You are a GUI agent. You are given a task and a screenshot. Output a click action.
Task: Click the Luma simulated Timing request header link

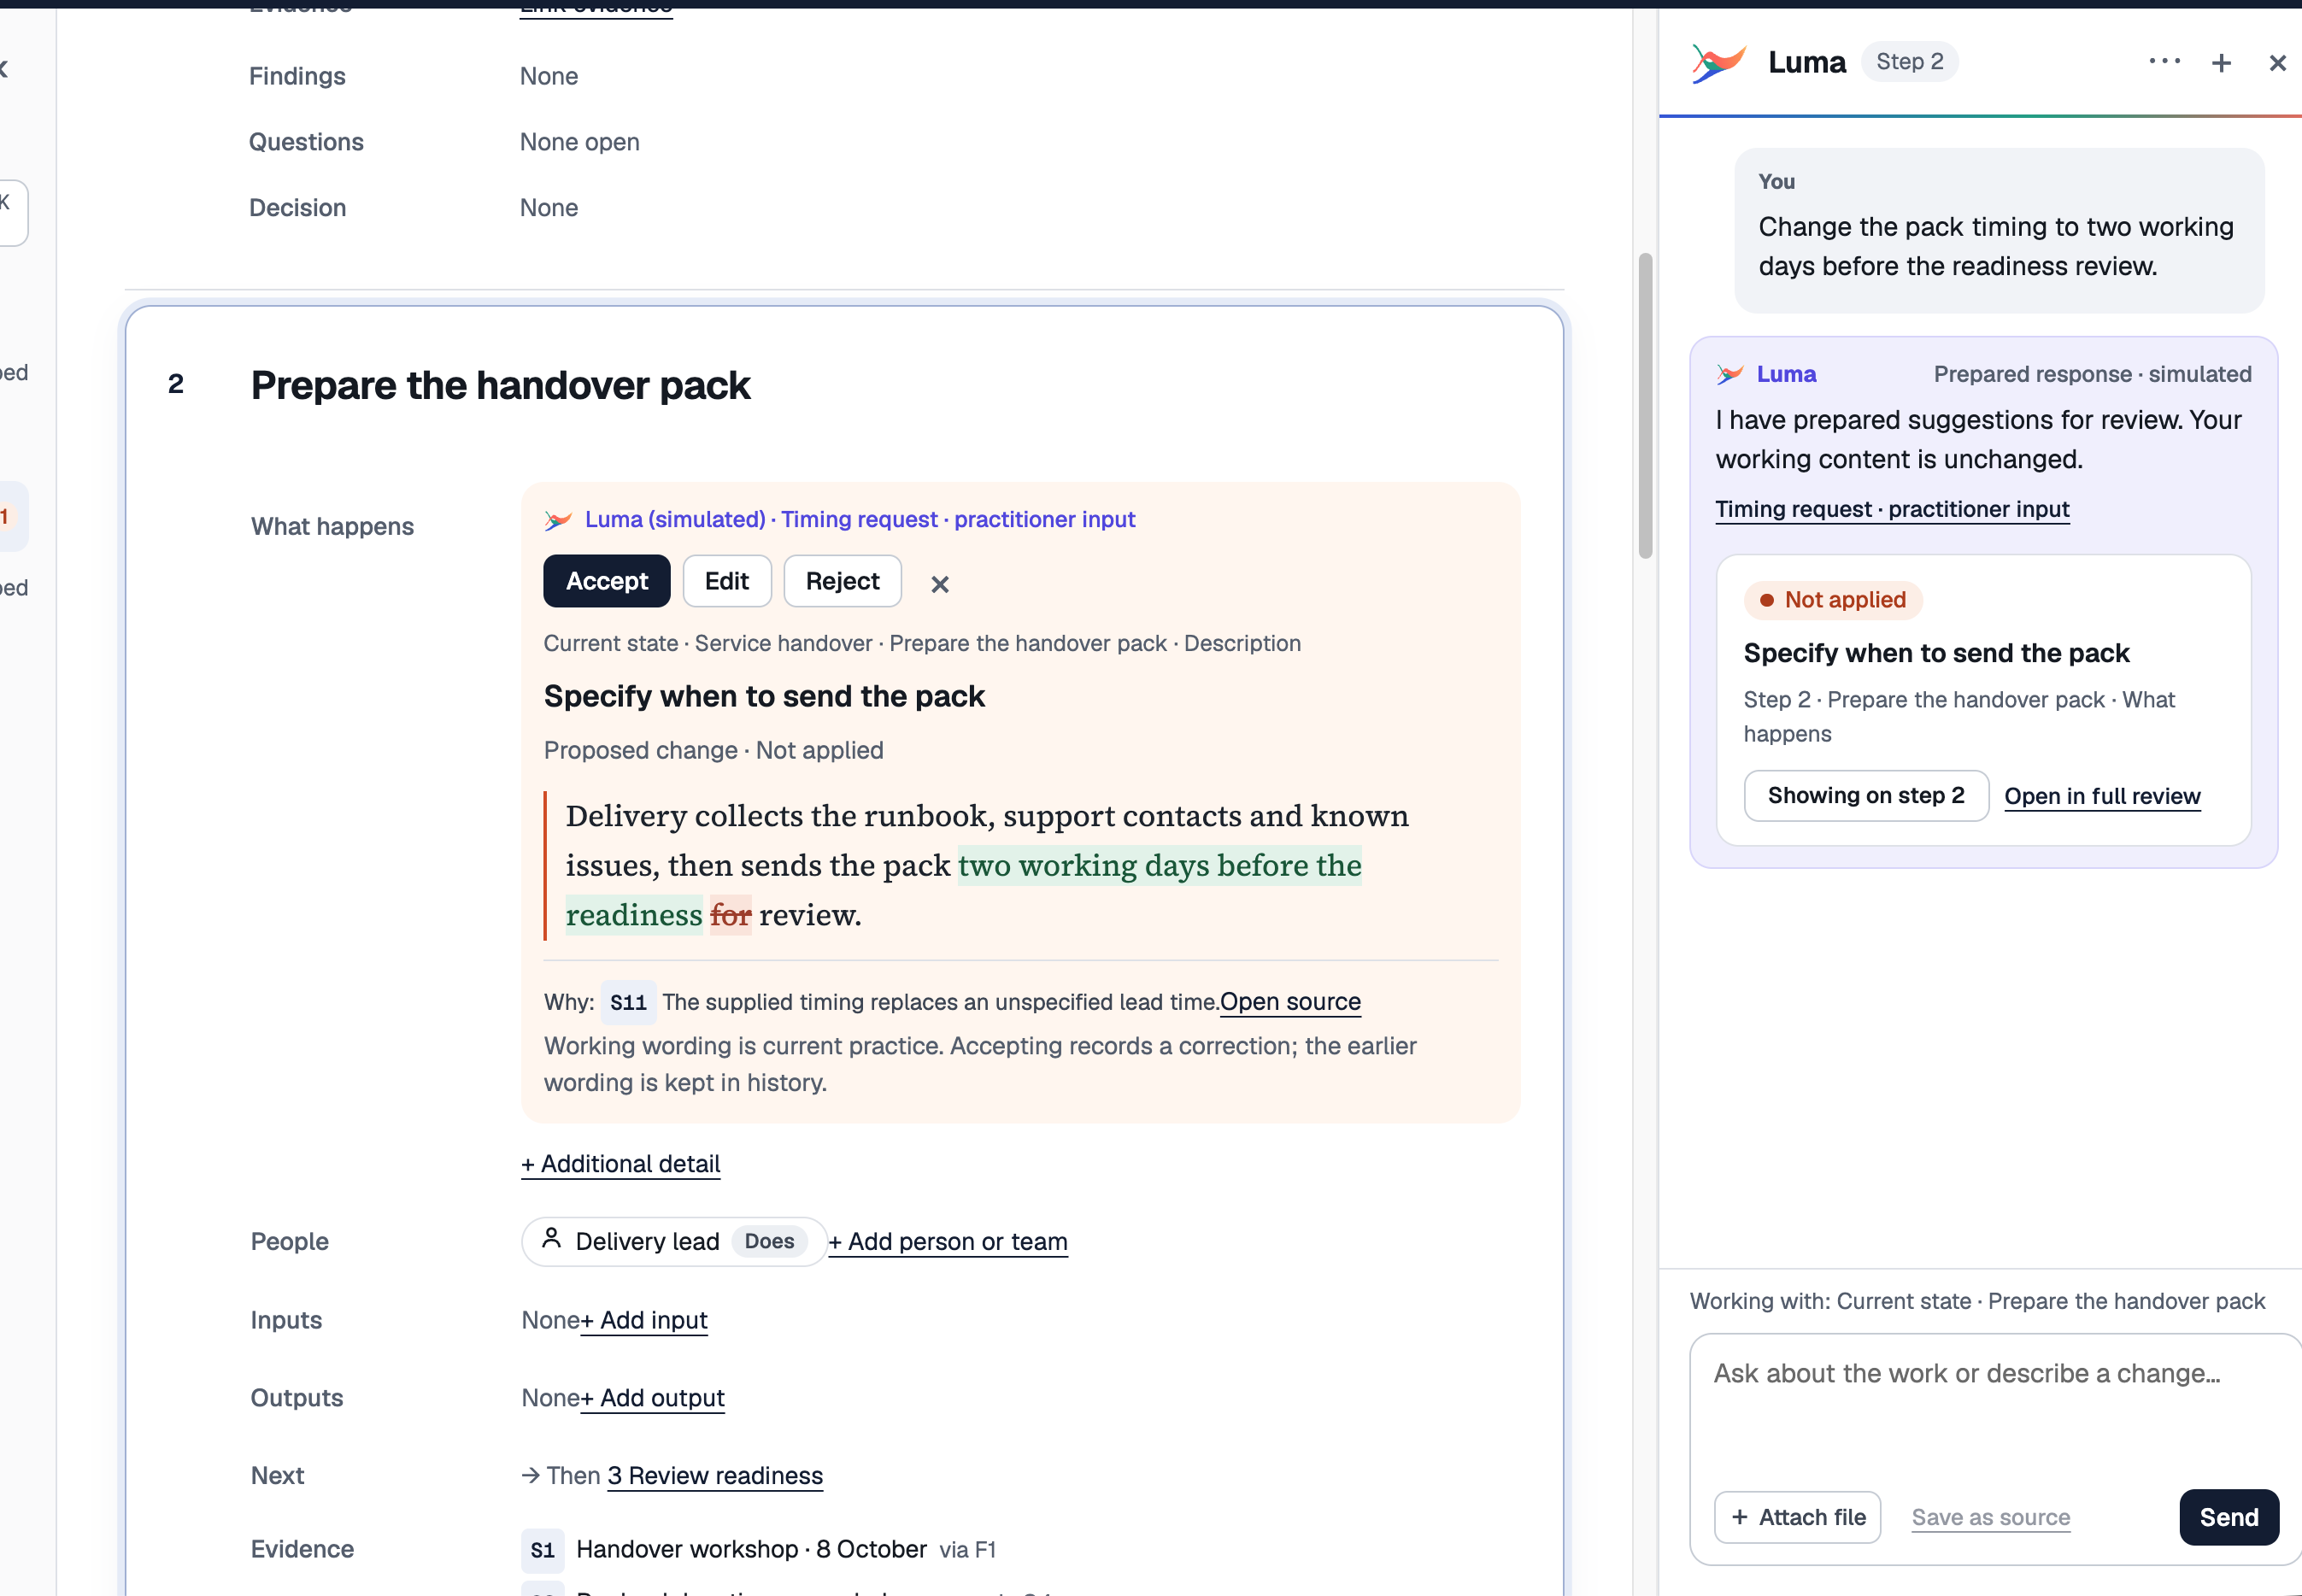click(859, 520)
